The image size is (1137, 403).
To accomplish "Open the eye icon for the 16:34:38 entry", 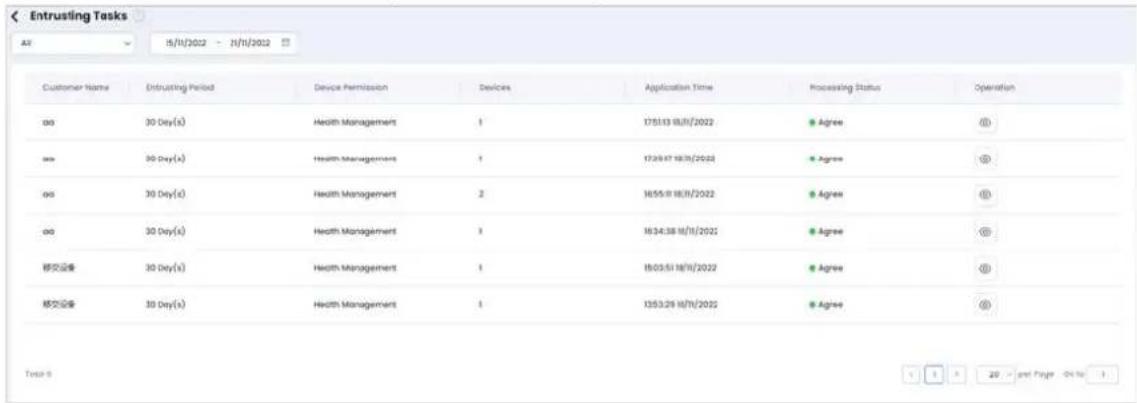I will [x=985, y=231].
